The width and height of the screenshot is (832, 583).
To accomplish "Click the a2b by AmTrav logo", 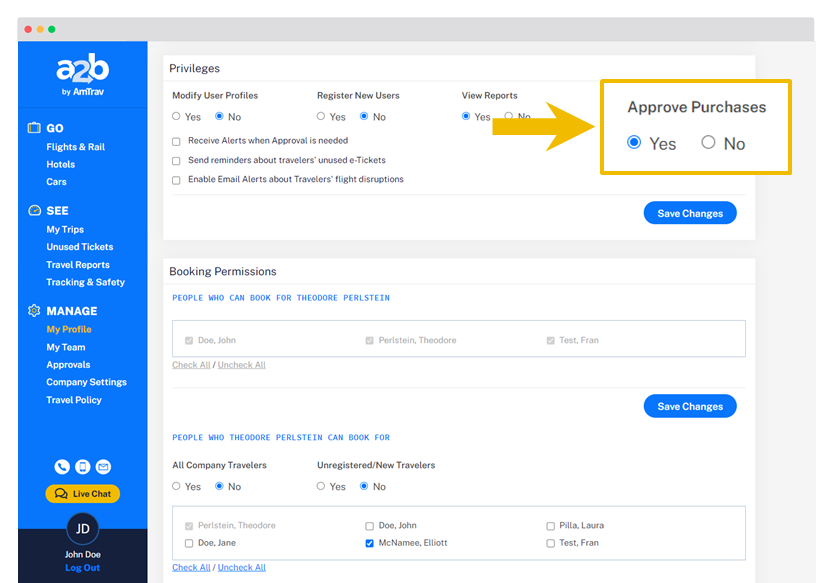I will [82, 76].
